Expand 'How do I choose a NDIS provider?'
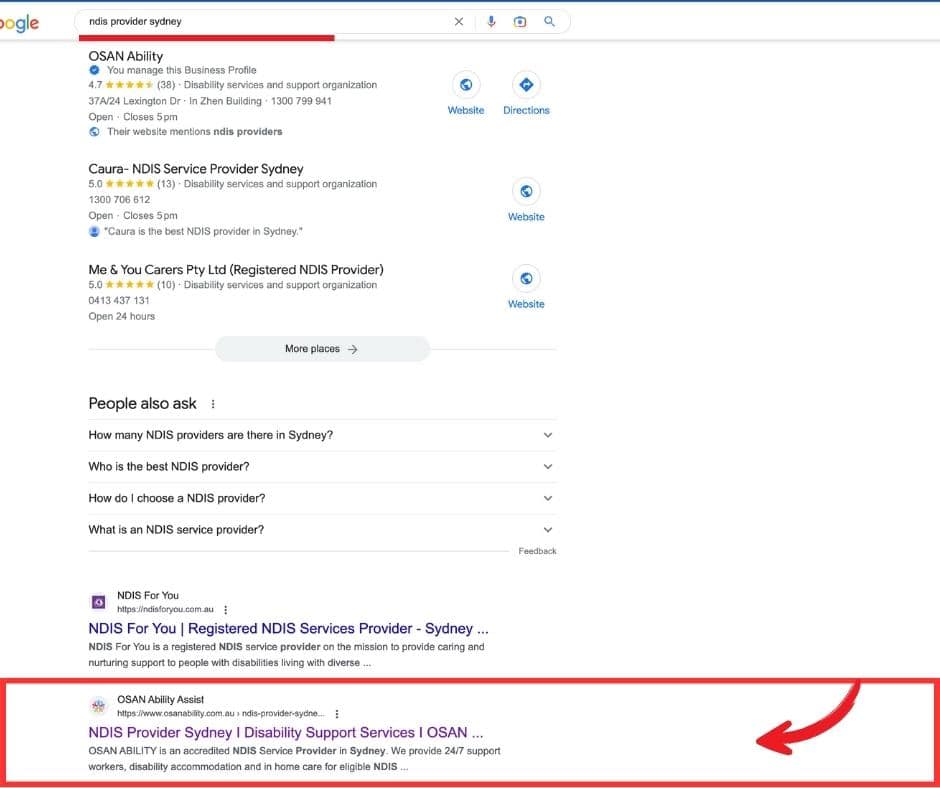The image size is (940, 788). (547, 498)
